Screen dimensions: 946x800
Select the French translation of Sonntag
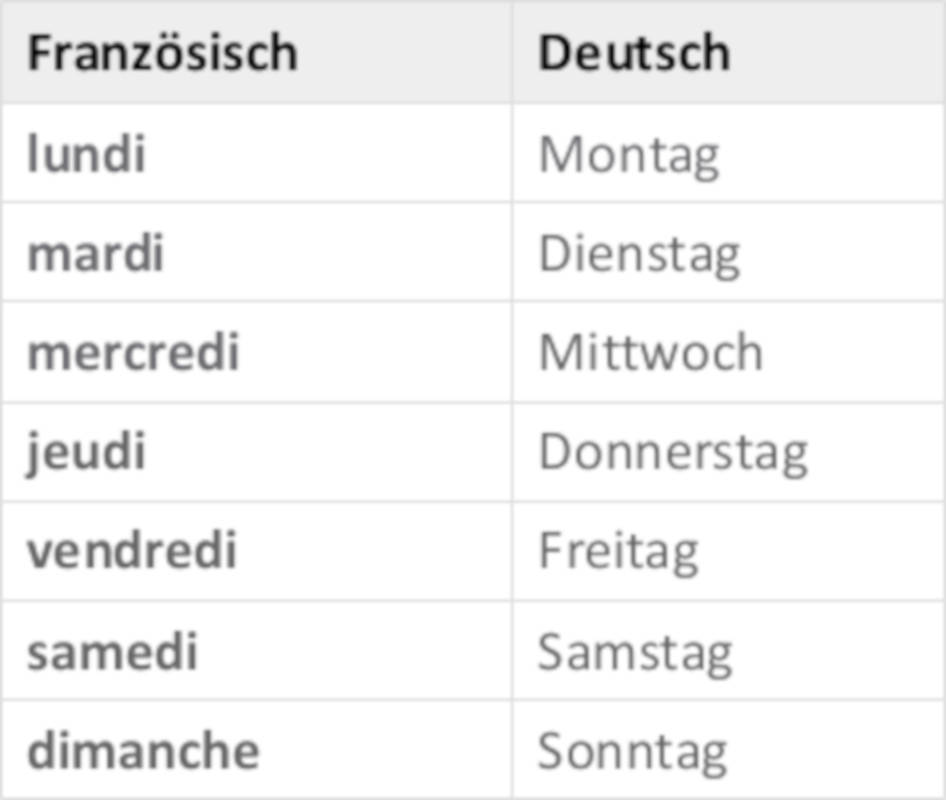[x=143, y=750]
